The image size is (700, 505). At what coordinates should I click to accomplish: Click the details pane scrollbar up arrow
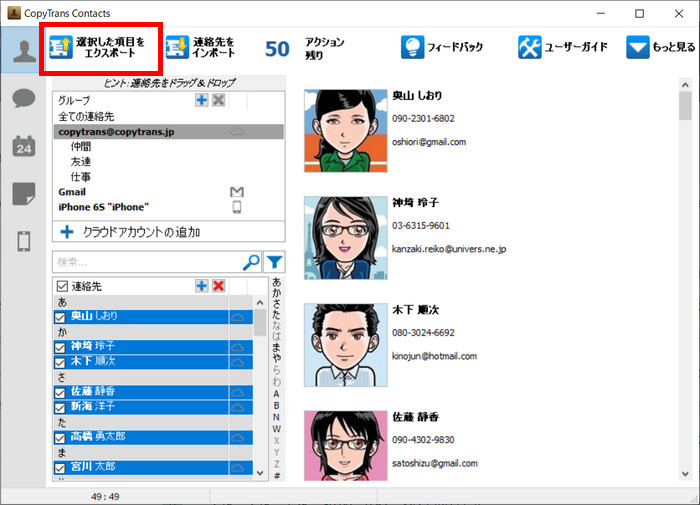(685, 84)
